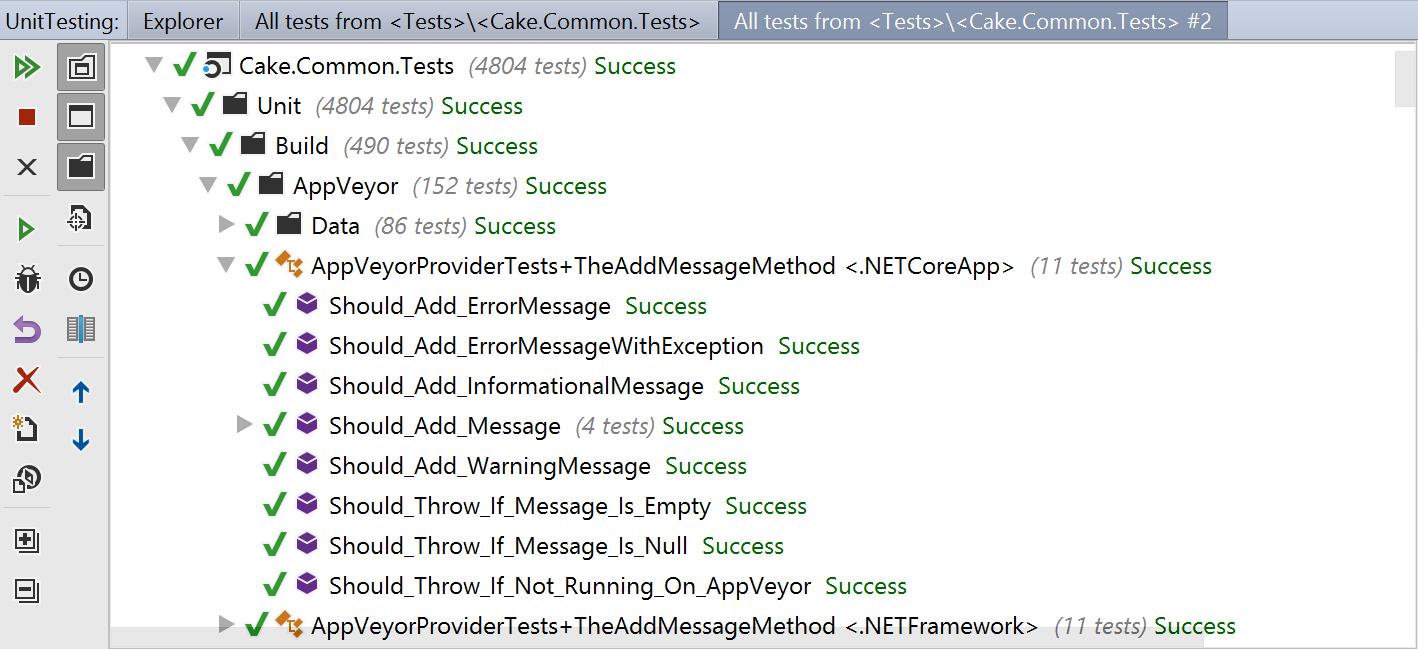Run selected tests with the green play icon

tap(27, 230)
